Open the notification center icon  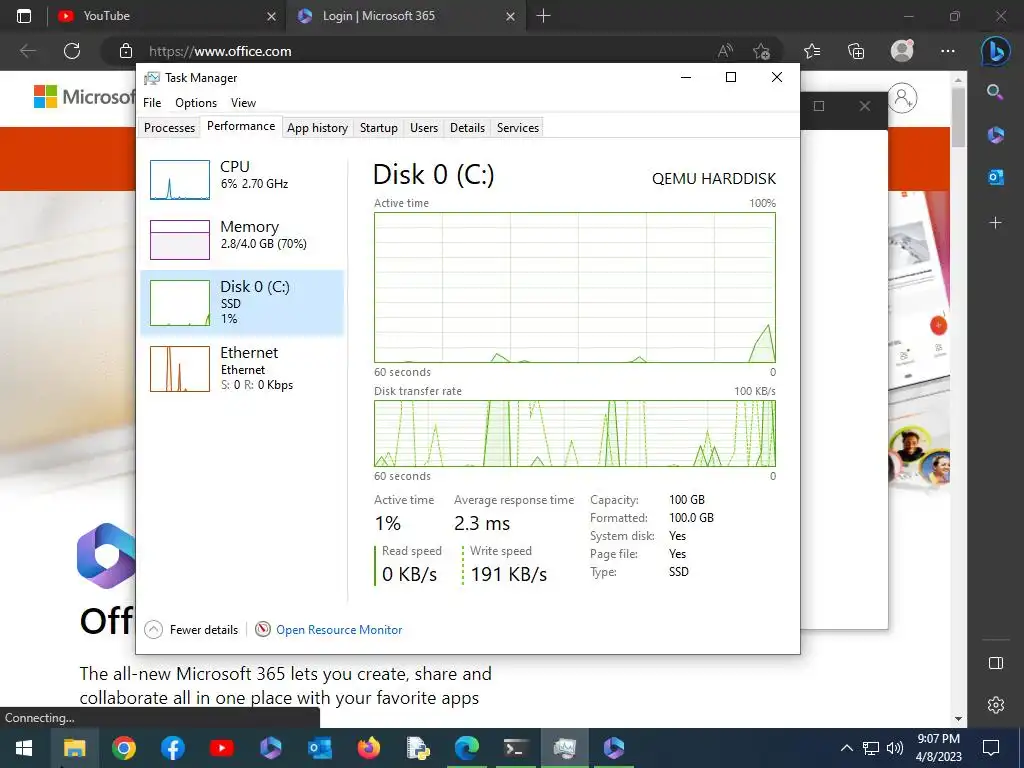pyautogui.click(x=991, y=748)
